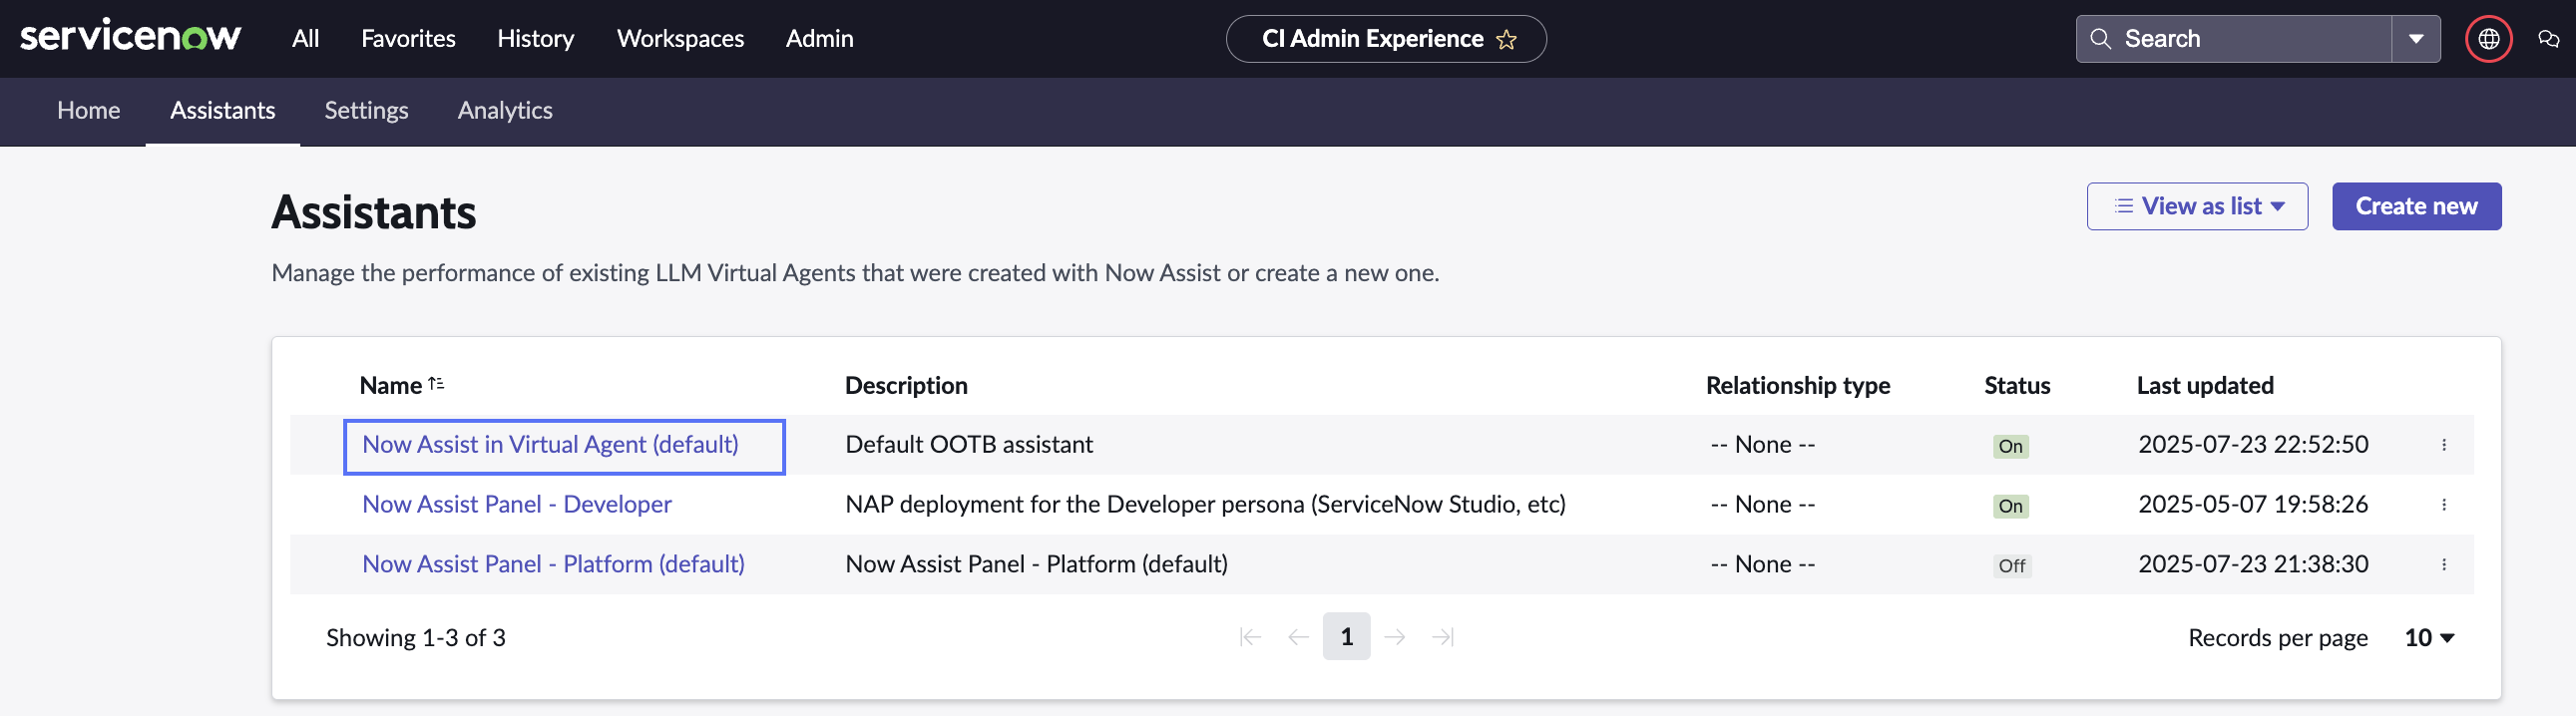Viewport: 2576px width, 716px height.
Task: Open Now Assist Panel - Platform (default) link
Action: [553, 565]
